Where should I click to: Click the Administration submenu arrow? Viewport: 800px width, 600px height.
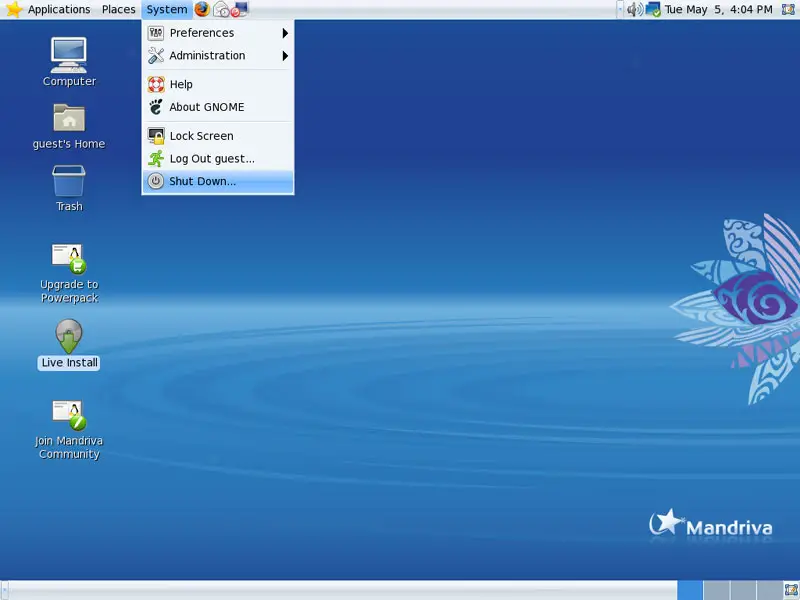(285, 56)
